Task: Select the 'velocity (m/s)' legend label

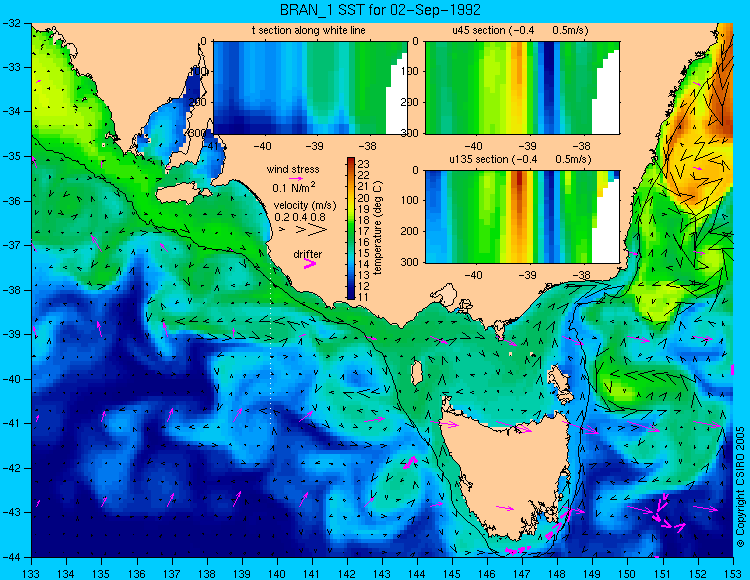Action: pos(305,206)
